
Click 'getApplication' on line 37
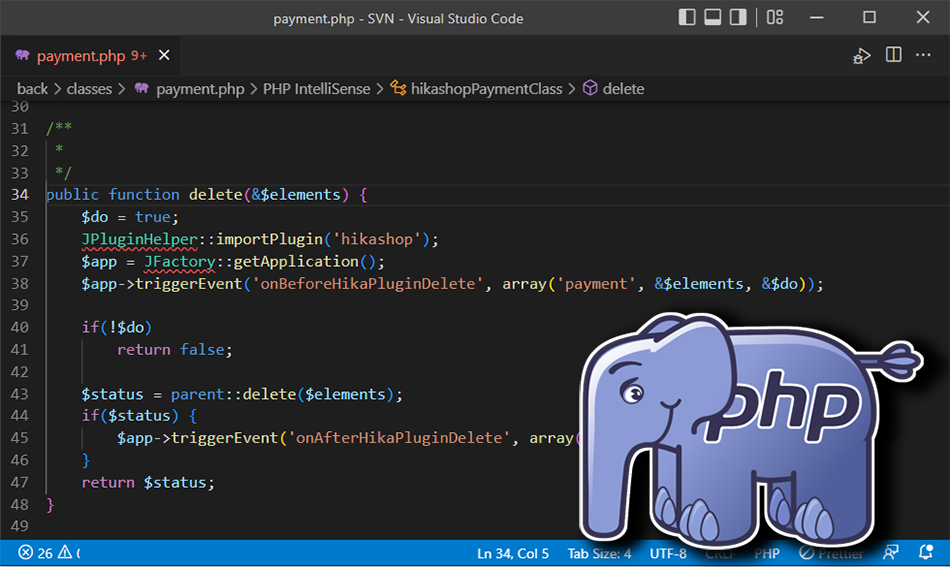click(x=296, y=262)
